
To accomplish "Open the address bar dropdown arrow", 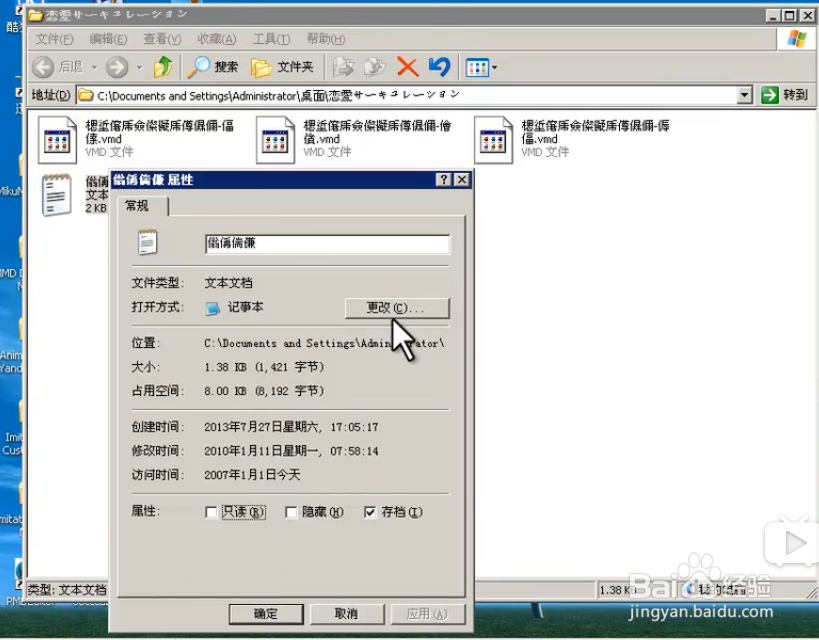I will [745, 95].
